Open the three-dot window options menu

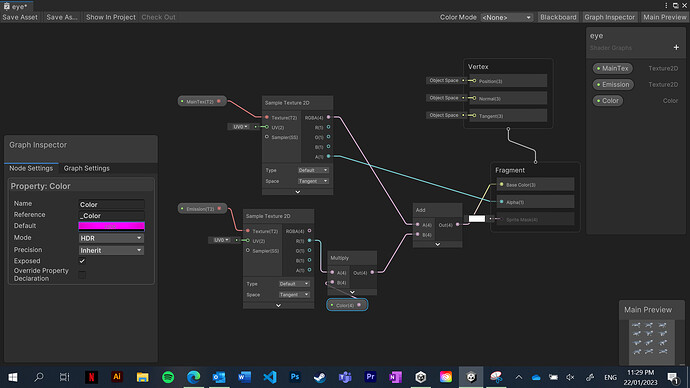666,6
